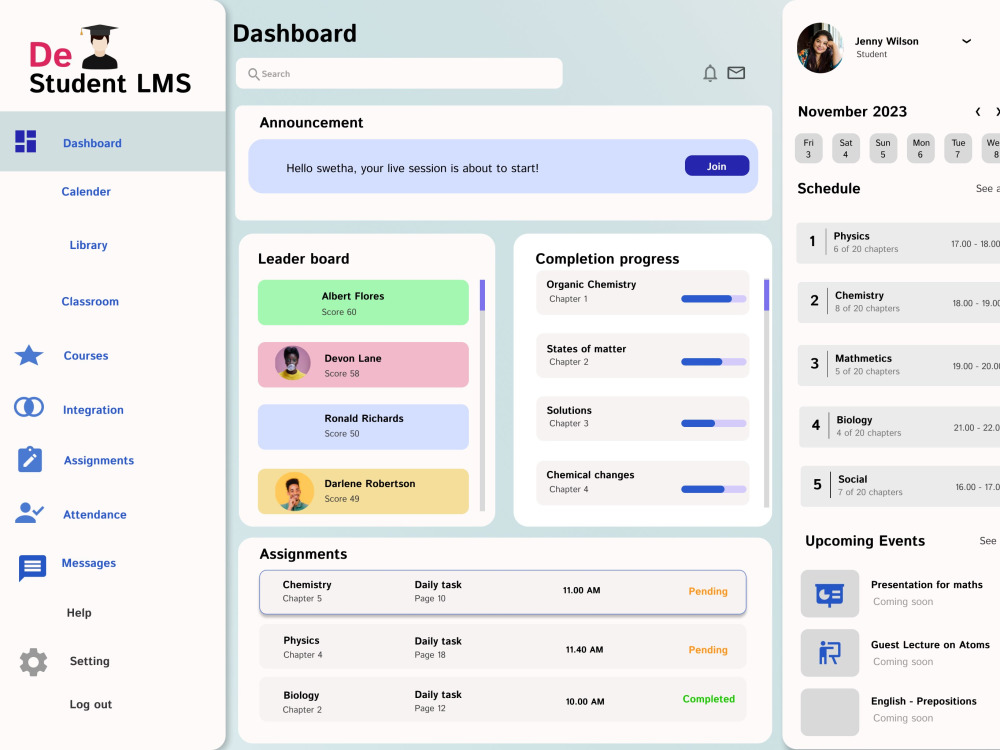Click Presentation for maths event icon
This screenshot has width=1000, height=750.
(830, 594)
